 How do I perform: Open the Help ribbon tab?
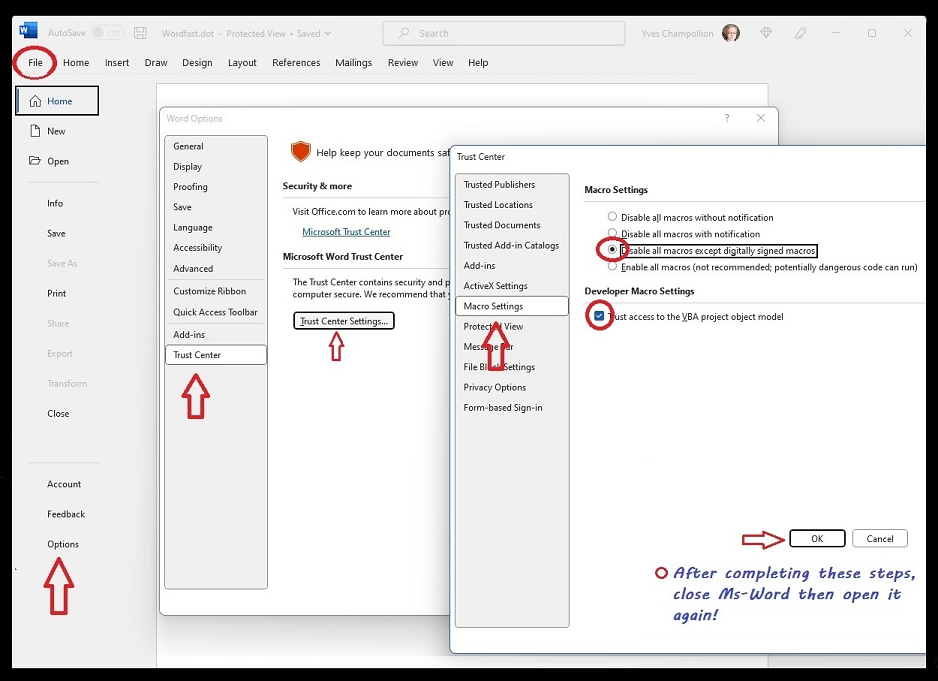pos(478,62)
